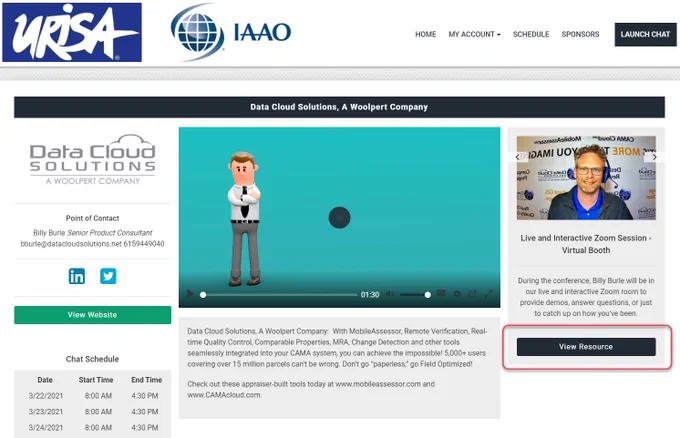Click the video share icon

click(472, 294)
